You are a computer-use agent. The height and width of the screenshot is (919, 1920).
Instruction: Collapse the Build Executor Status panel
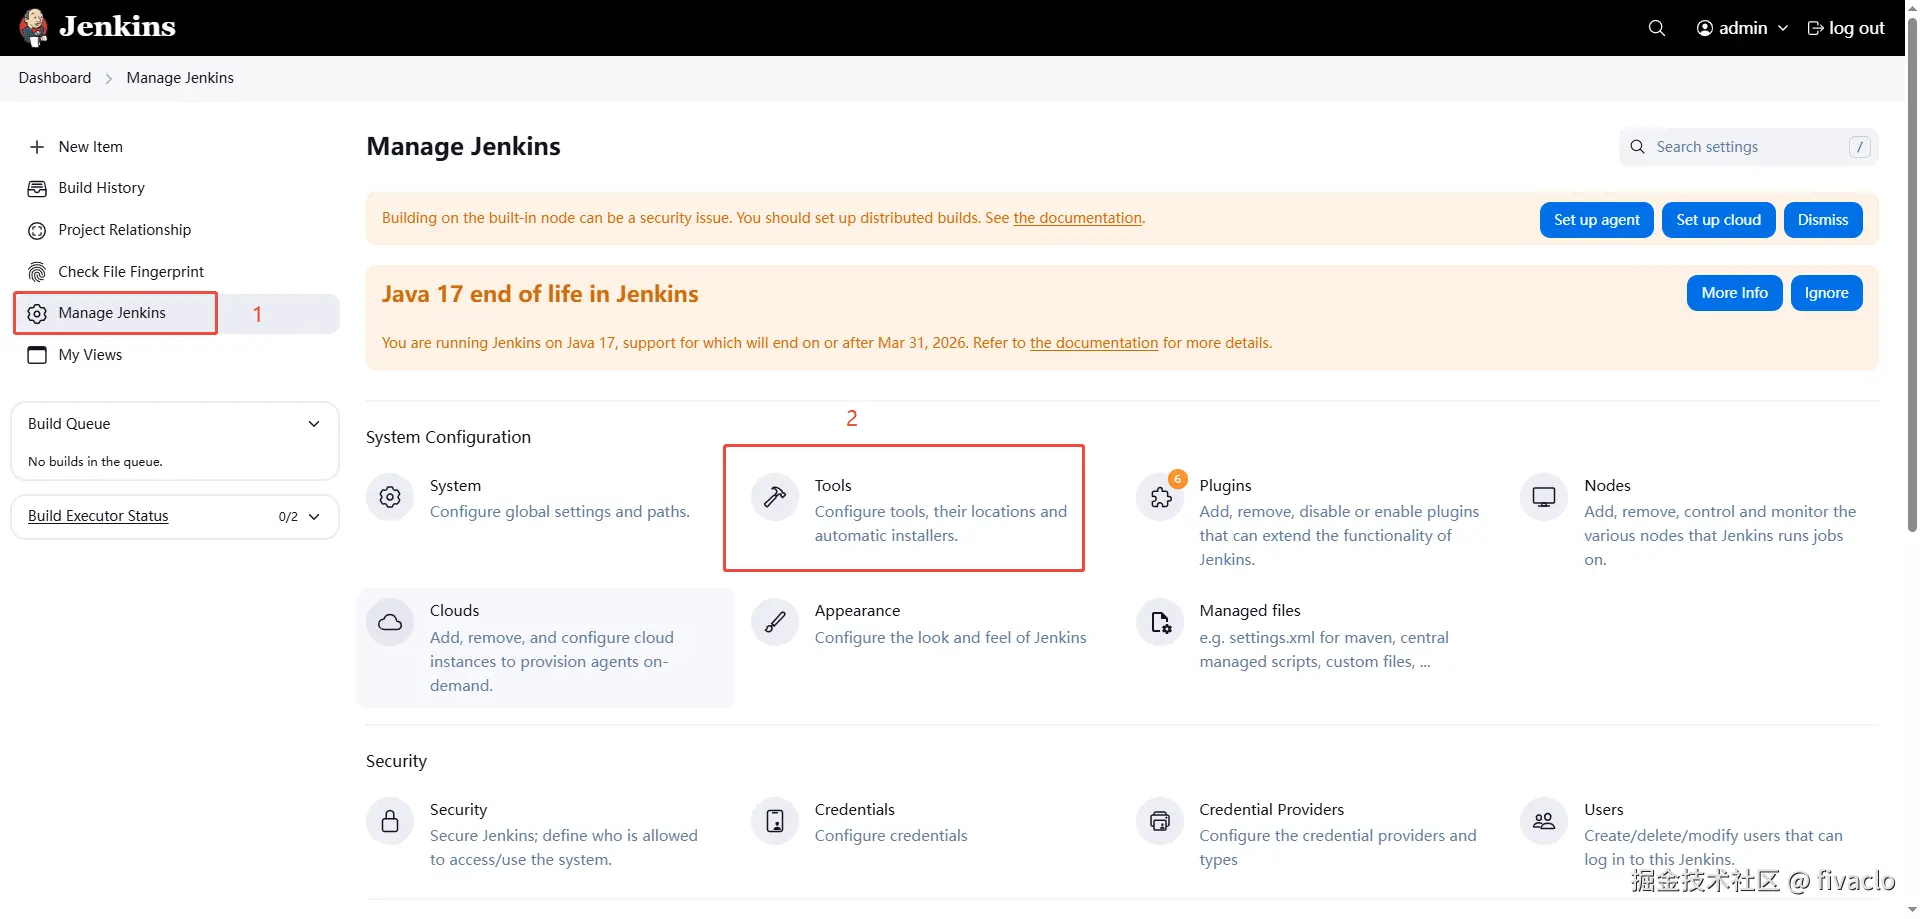[314, 517]
